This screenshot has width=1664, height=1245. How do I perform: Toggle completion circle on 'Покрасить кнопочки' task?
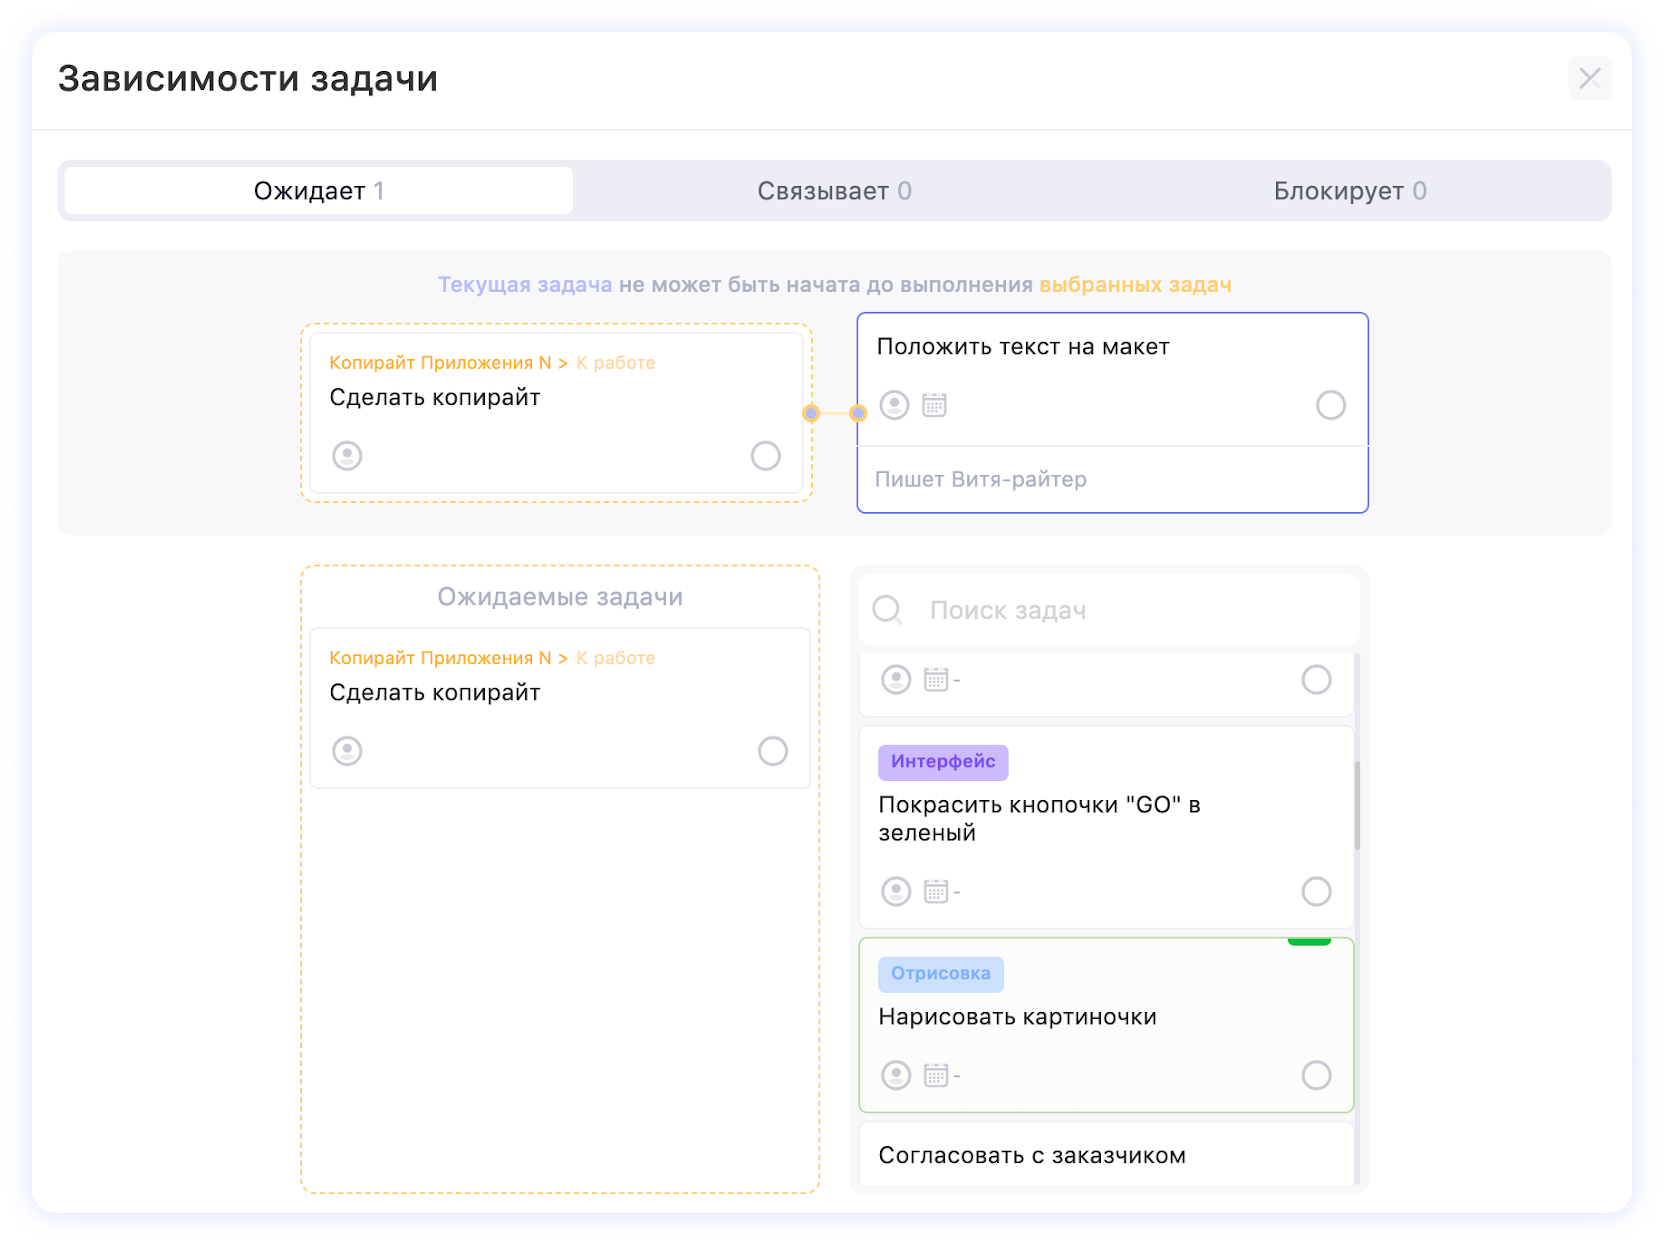(x=1316, y=891)
